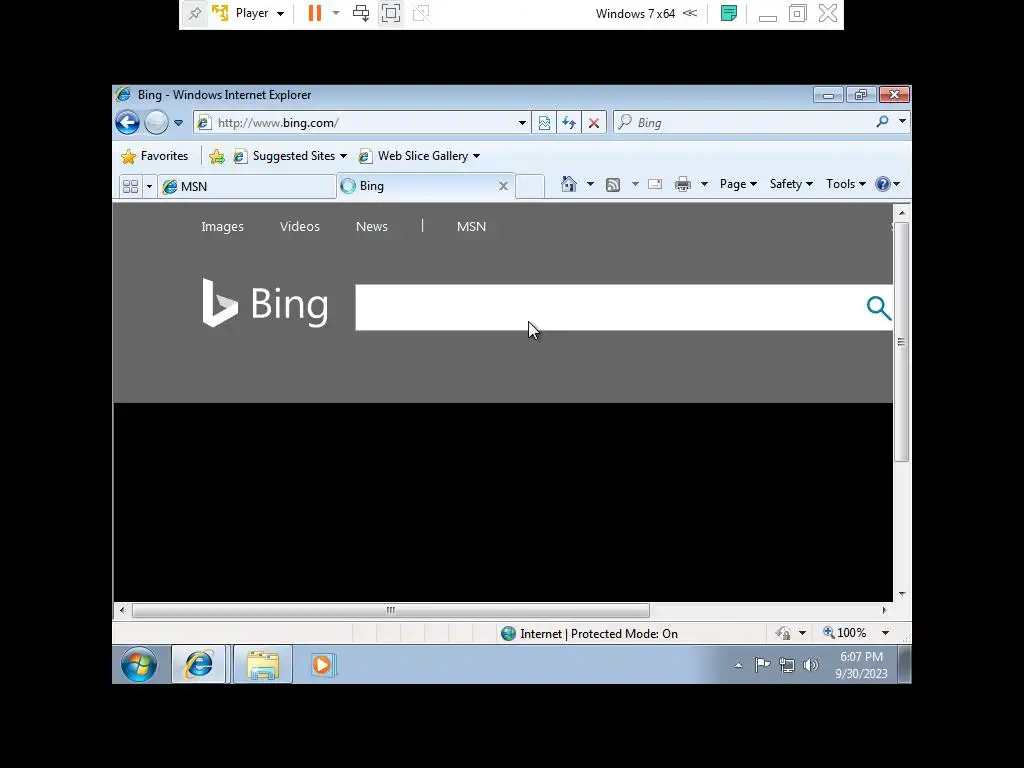Open search provider options dropdown

[902, 121]
